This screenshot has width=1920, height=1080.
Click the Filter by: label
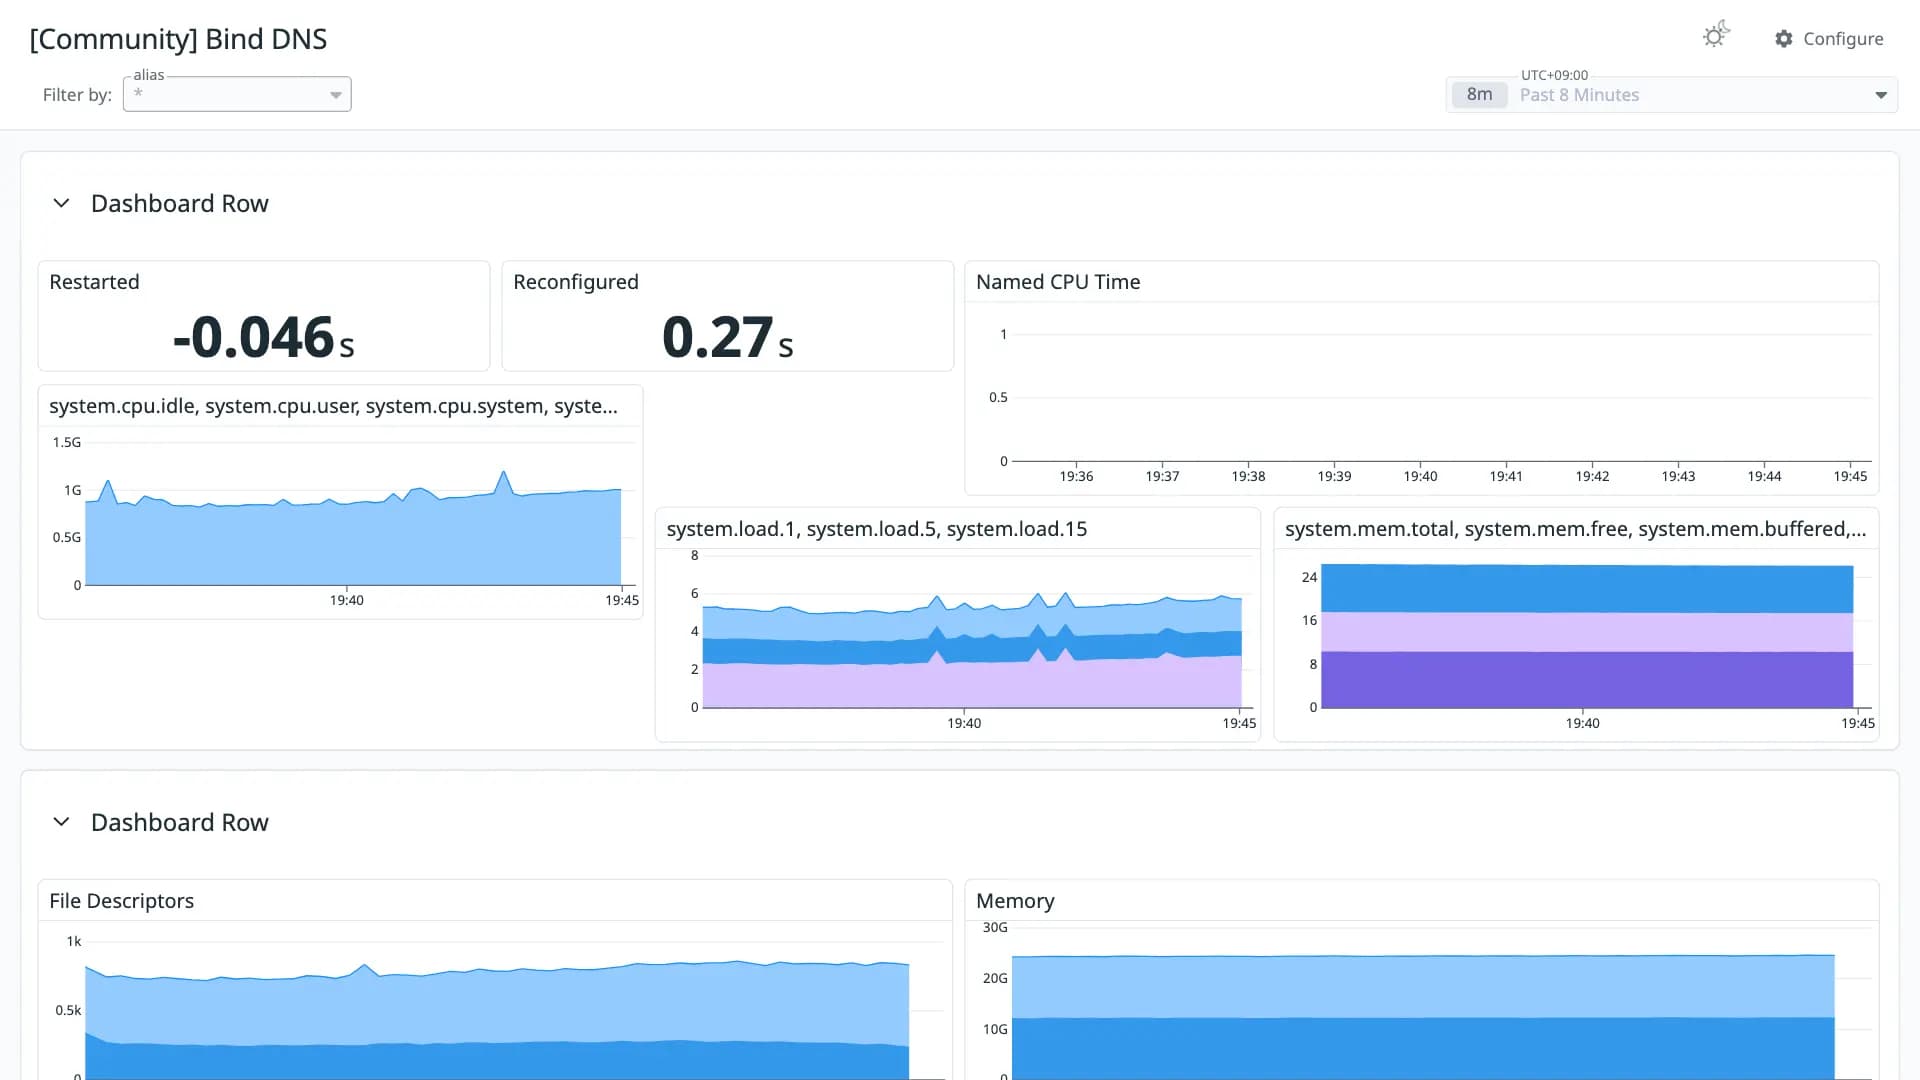pyautogui.click(x=77, y=95)
